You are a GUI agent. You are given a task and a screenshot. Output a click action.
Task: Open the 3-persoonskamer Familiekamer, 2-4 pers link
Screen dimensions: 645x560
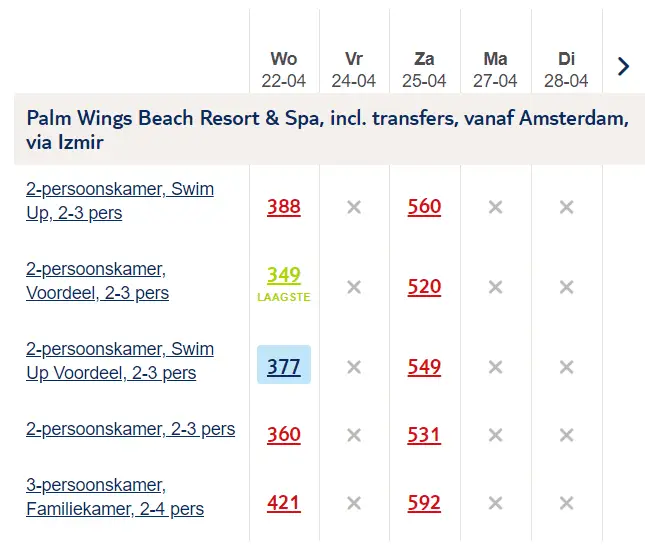[115, 497]
